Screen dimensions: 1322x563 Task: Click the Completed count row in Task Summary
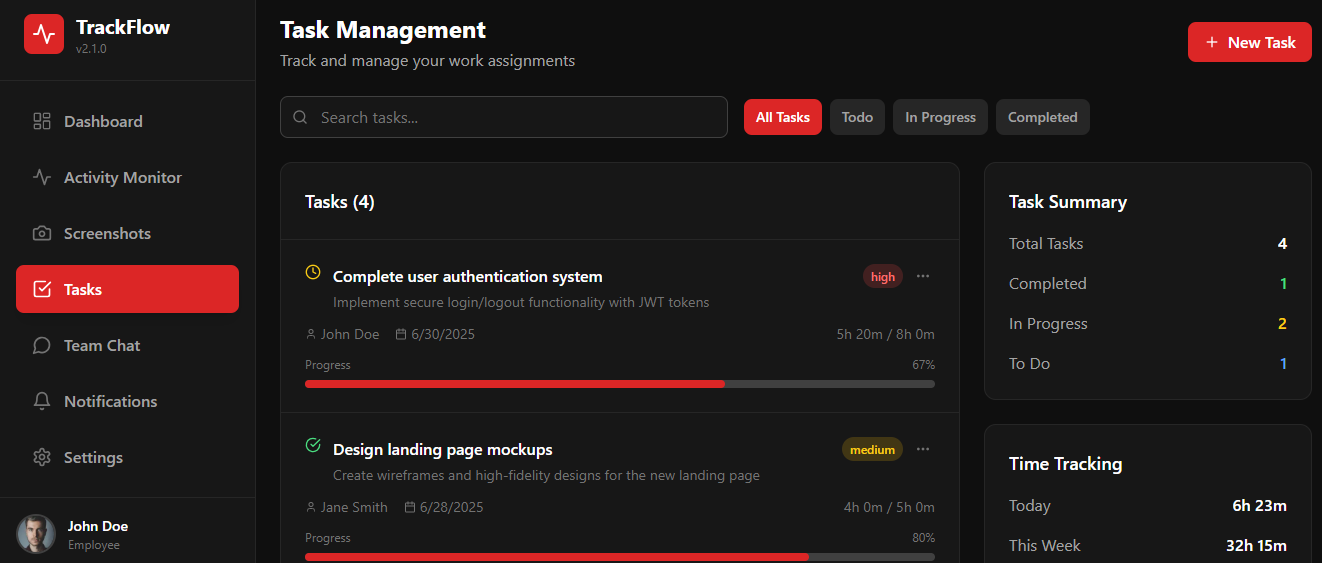(x=1148, y=284)
